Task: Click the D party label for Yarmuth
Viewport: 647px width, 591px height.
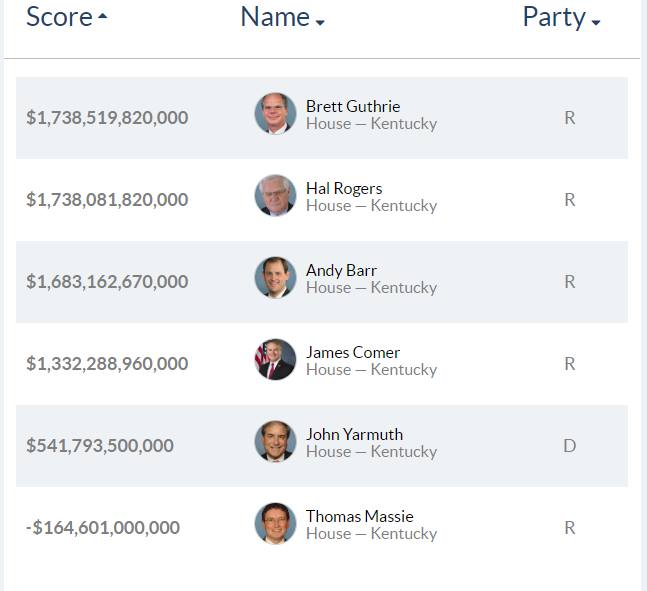Action: pyautogui.click(x=569, y=446)
